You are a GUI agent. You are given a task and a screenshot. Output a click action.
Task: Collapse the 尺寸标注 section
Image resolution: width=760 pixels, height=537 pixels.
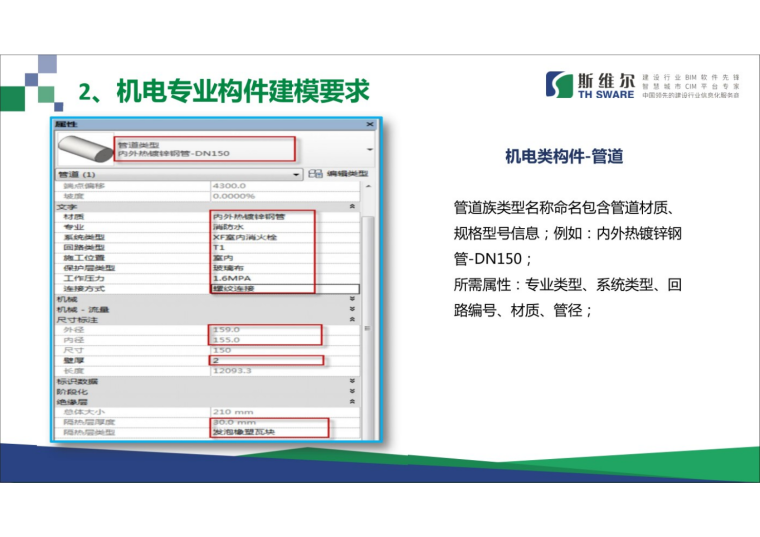click(351, 319)
